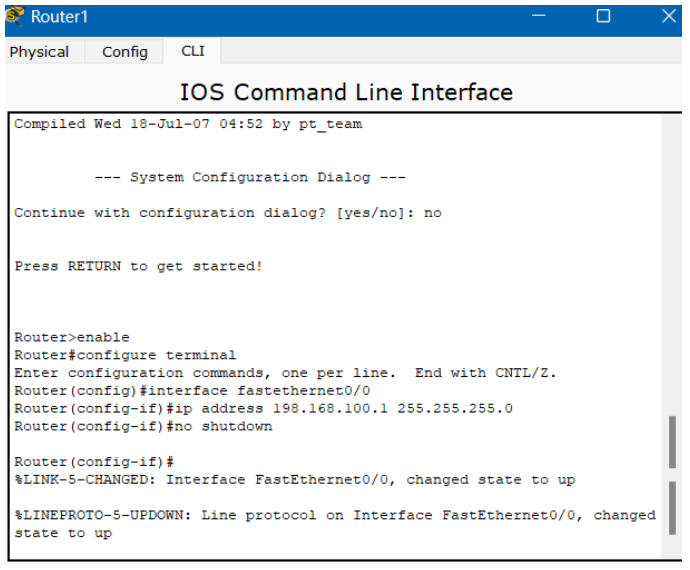
Task: Click the %LINEPROTO-5-UPDOWN status message
Action: point(334,516)
